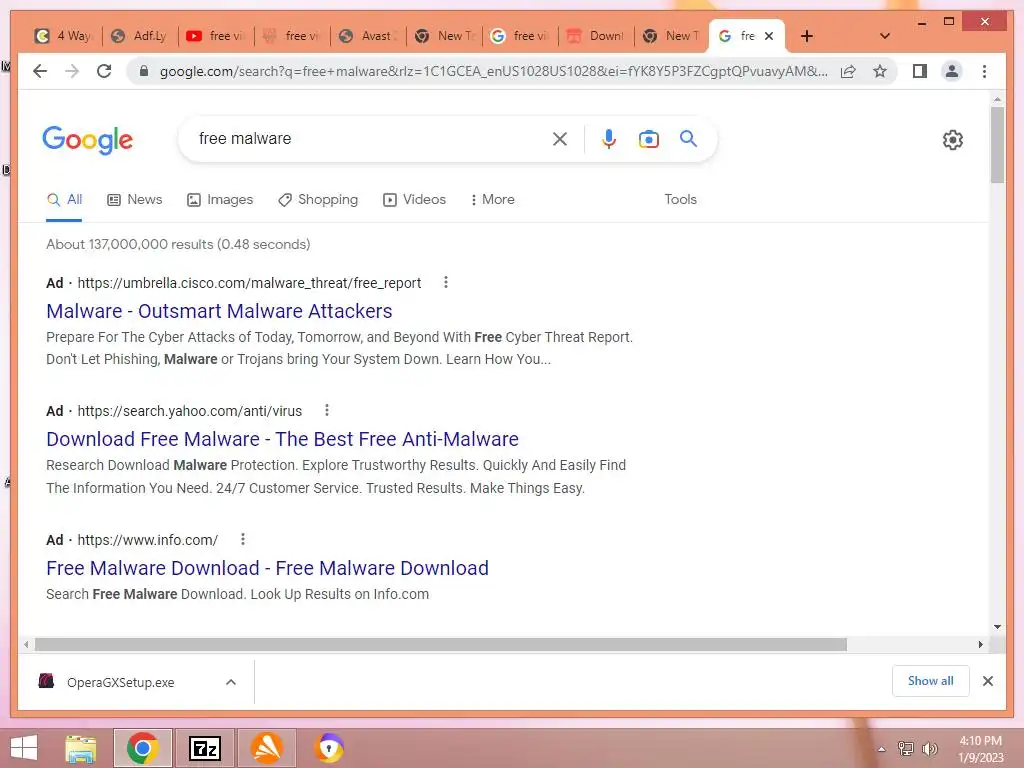Open 'Malware - Outsmart Malware Attackers' link
The height and width of the screenshot is (768, 1024).
click(x=219, y=311)
